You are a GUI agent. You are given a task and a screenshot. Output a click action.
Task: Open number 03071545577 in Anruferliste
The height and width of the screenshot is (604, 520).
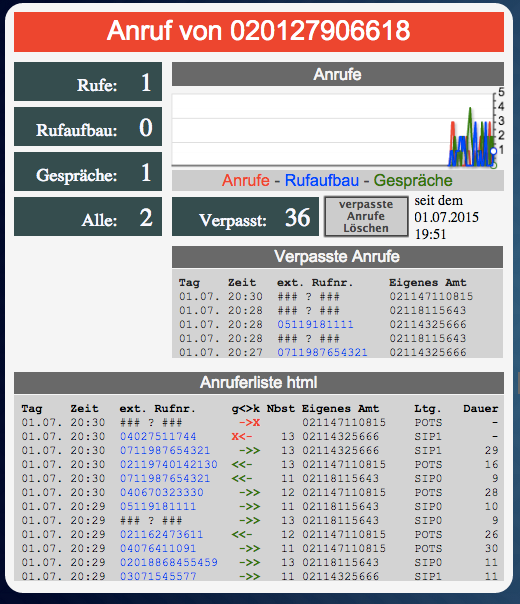click(x=158, y=576)
